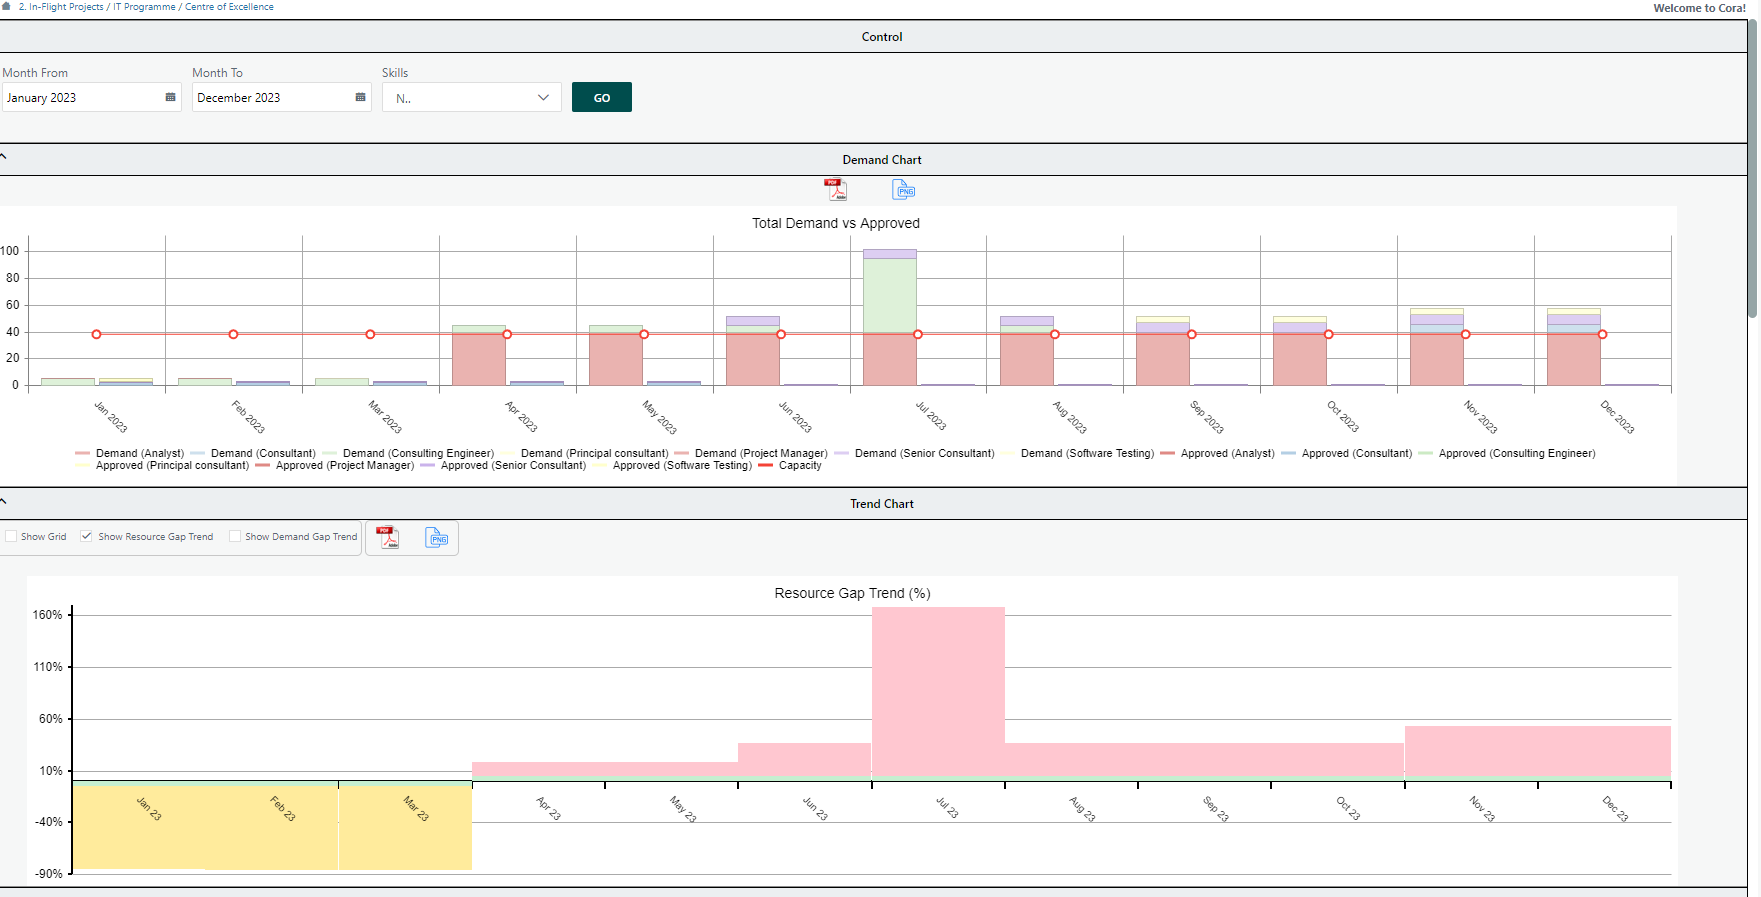Toggle Demand (Consultant) legend entry

tap(253, 454)
